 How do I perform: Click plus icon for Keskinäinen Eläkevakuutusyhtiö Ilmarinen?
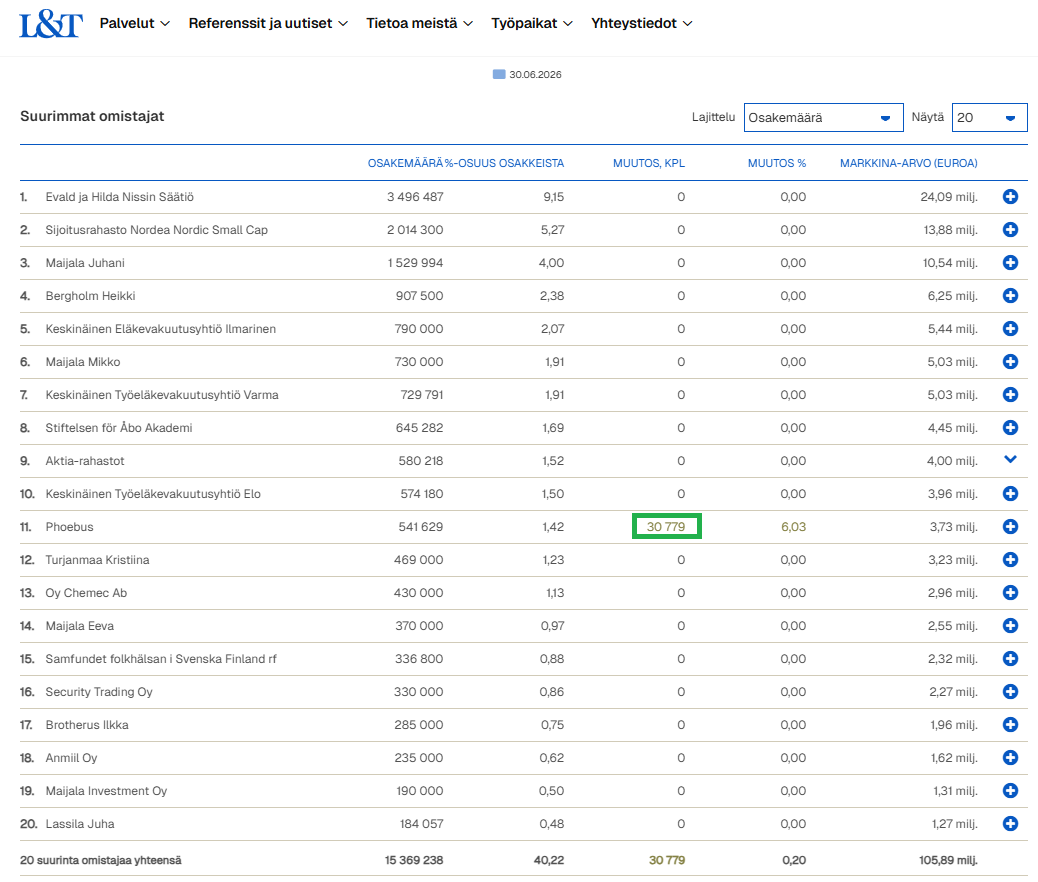click(1010, 328)
